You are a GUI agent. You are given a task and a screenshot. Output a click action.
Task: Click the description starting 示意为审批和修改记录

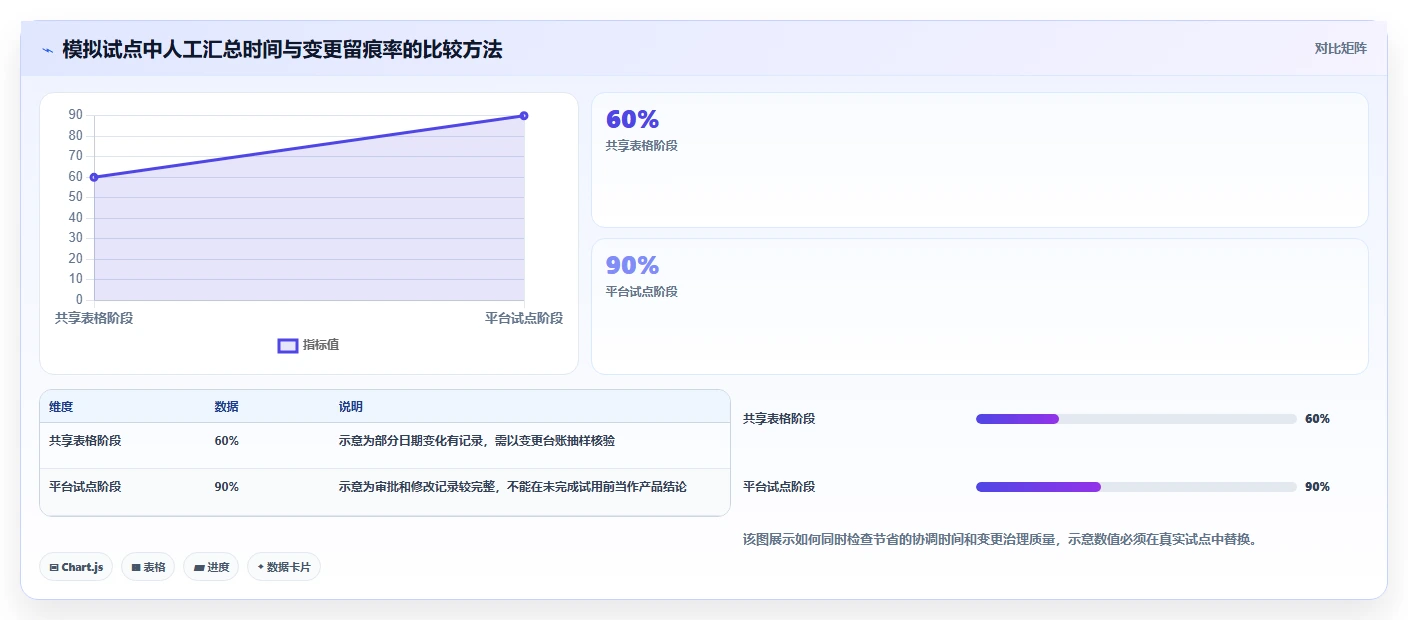coord(513,487)
